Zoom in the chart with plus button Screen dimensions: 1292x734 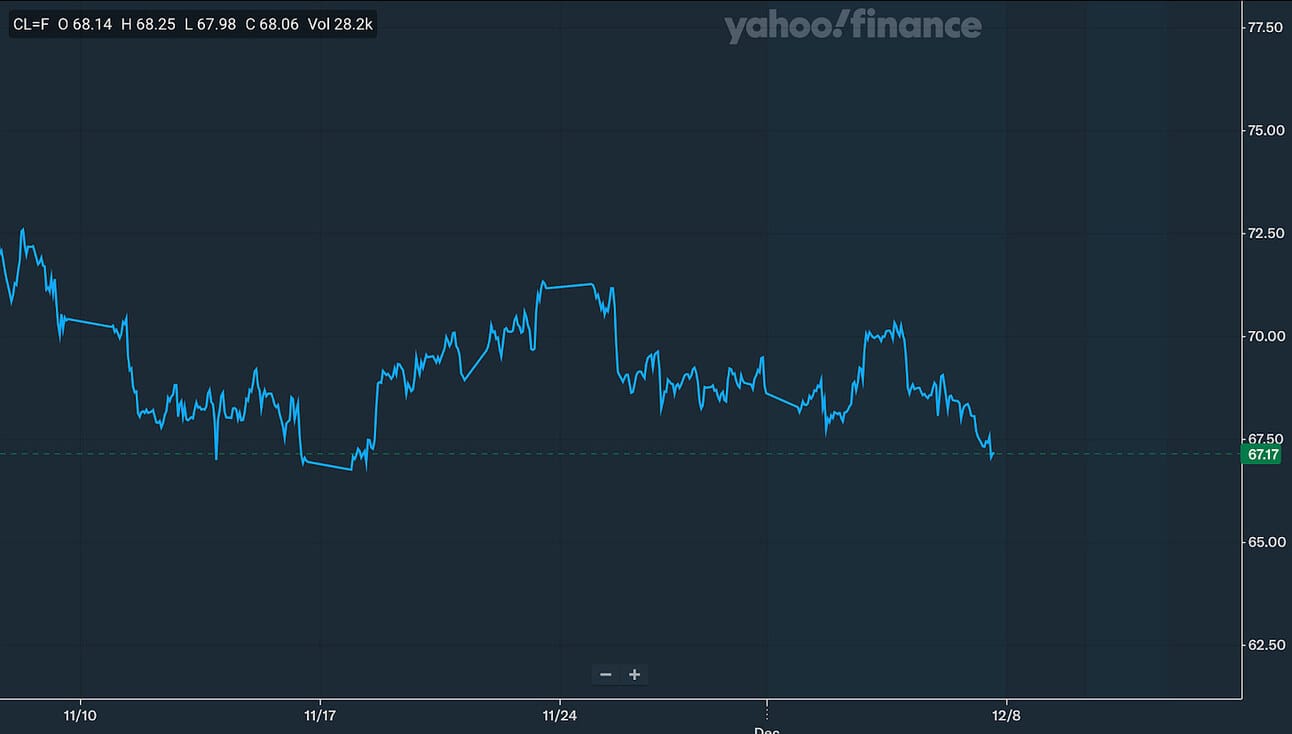point(634,674)
